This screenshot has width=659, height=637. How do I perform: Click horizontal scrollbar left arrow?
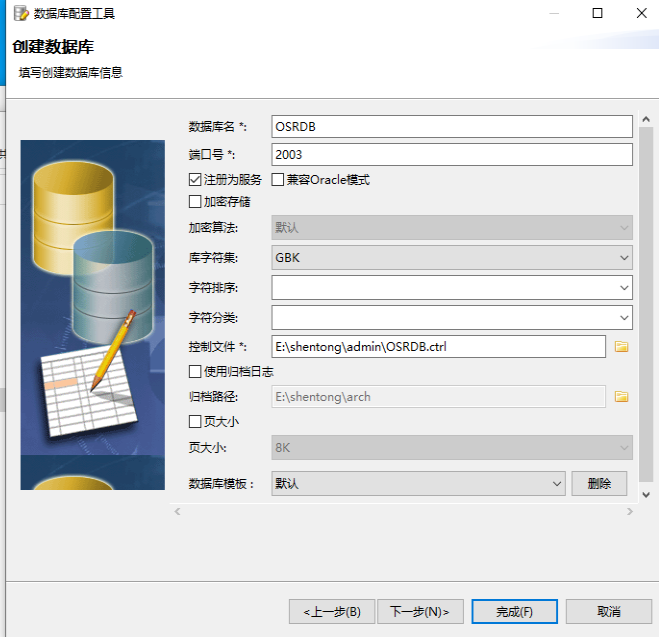(177, 511)
